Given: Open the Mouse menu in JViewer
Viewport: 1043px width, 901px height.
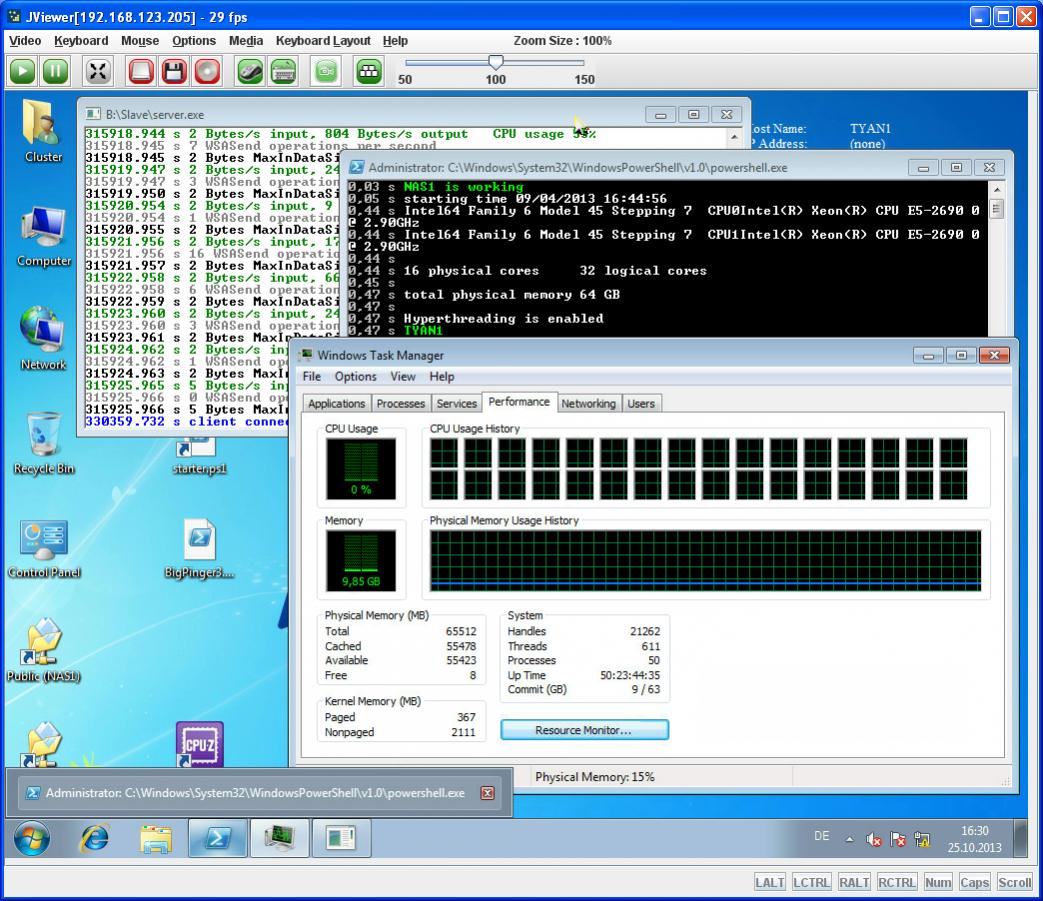Looking at the screenshot, I should (140, 41).
